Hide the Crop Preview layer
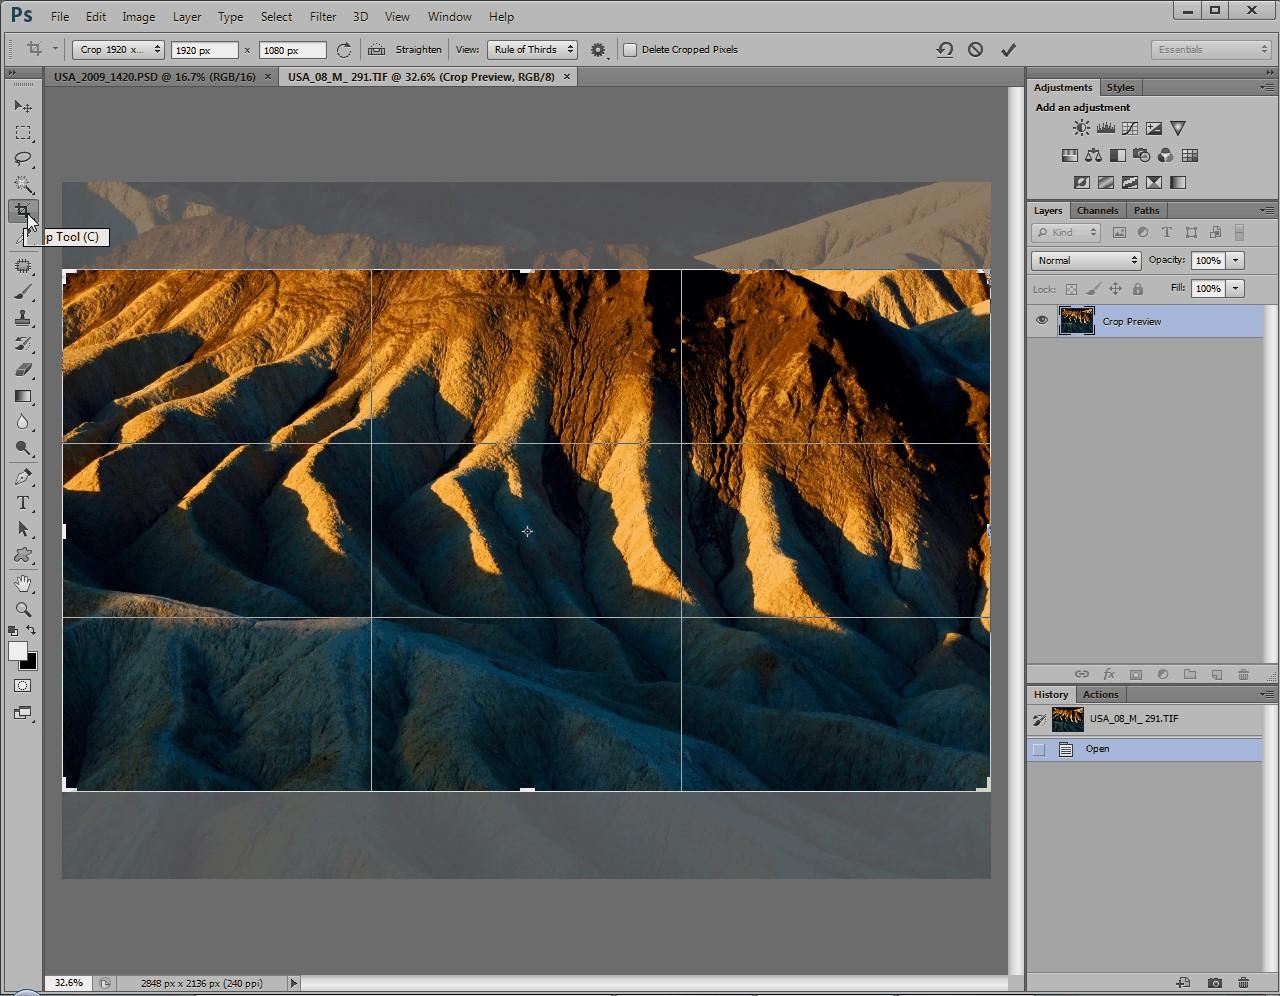 1042,321
